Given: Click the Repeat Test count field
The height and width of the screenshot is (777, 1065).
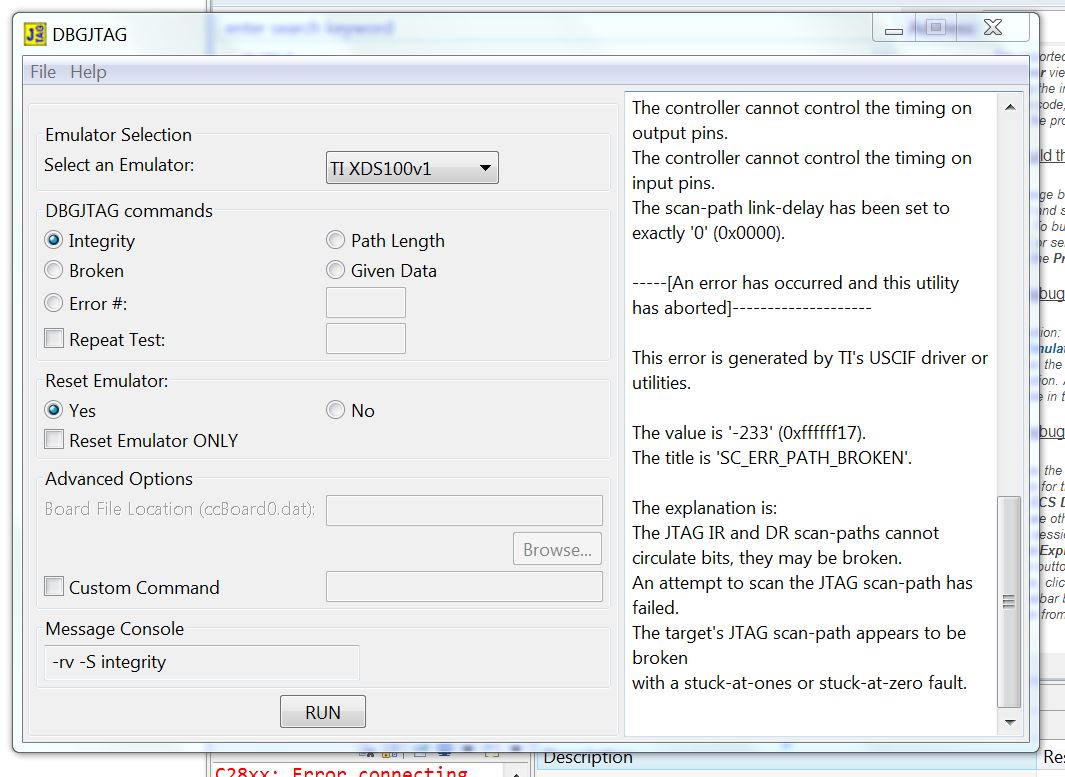Looking at the screenshot, I should tap(365, 338).
